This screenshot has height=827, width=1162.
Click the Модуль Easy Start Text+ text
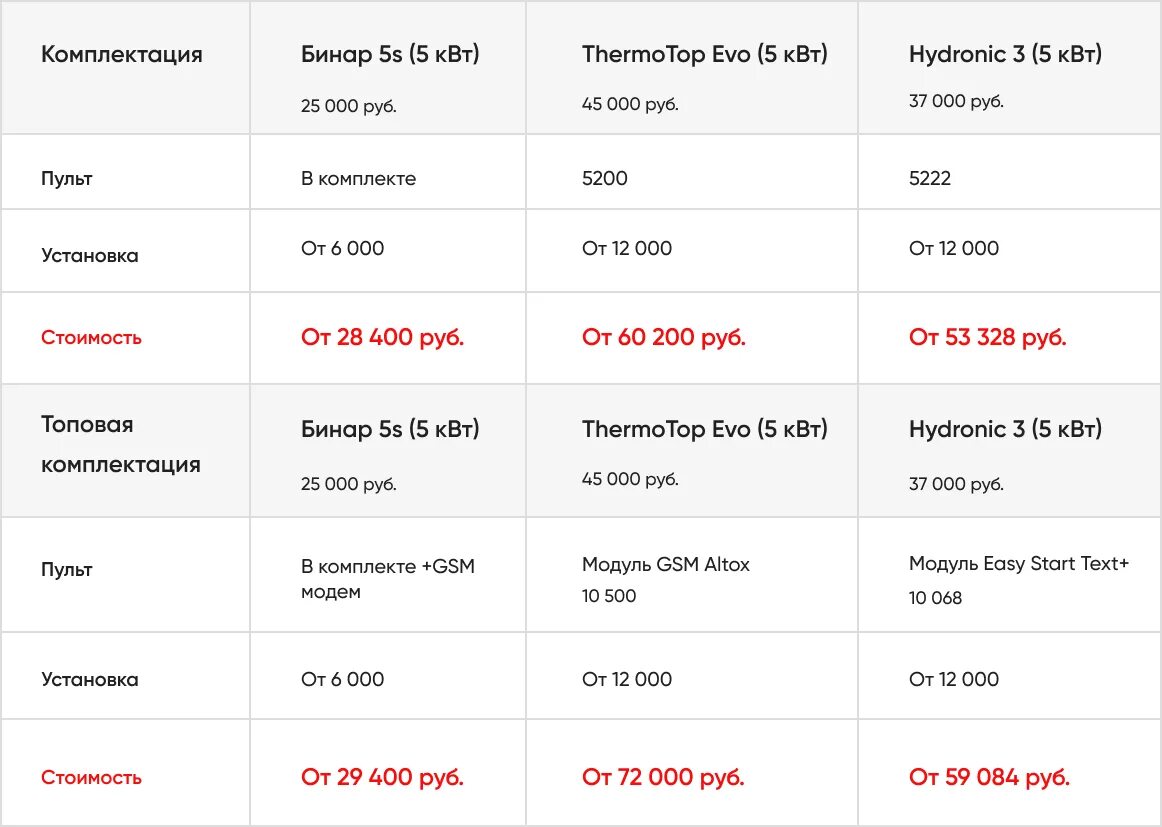(x=1019, y=564)
